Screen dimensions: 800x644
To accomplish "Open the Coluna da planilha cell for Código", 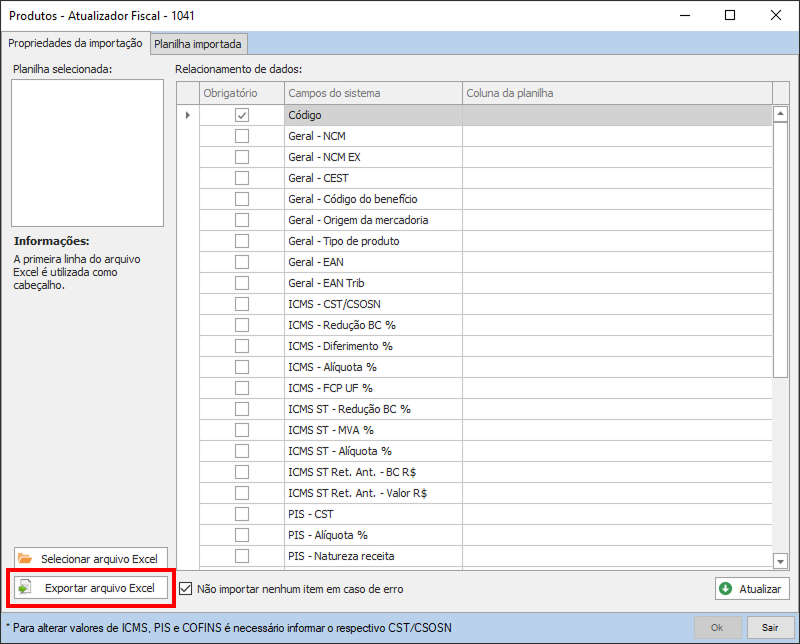I will pyautogui.click(x=616, y=115).
